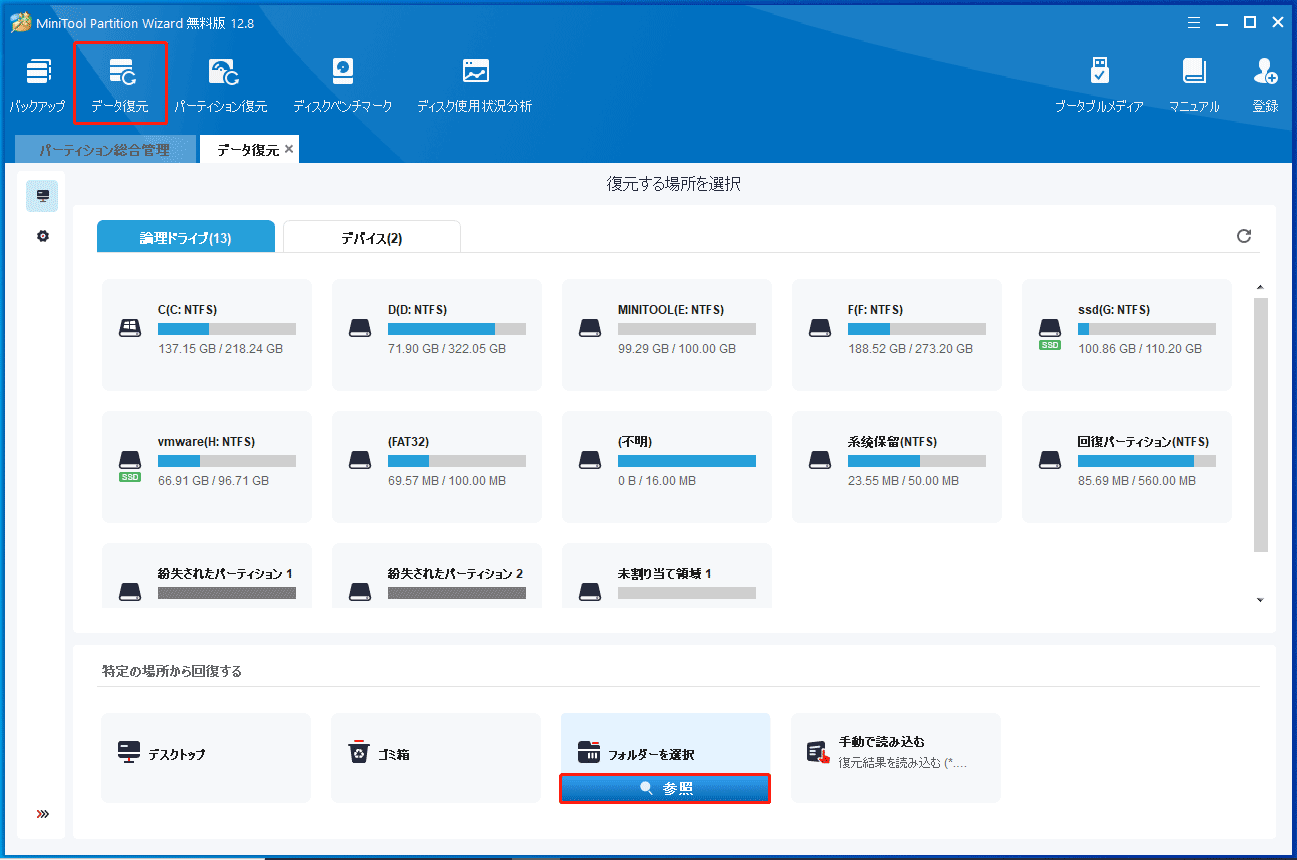1297x860 pixels.
Task: Open scan settings gear in sidebar
Action: pyautogui.click(x=42, y=237)
